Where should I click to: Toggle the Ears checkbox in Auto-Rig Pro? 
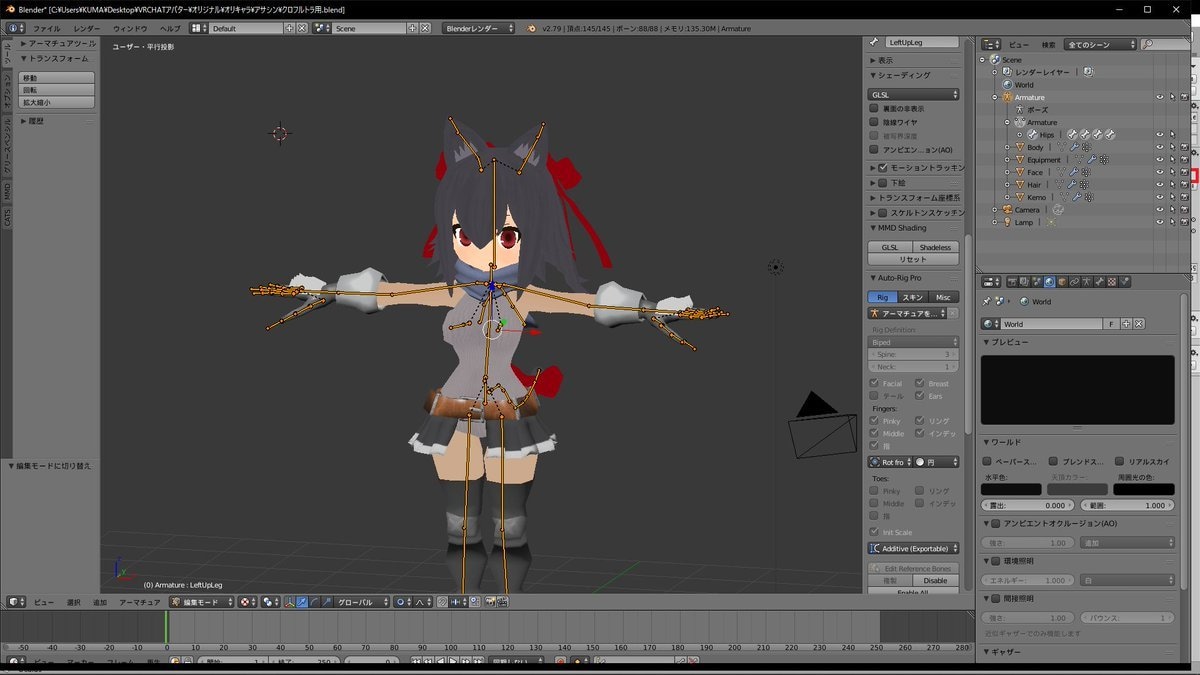(x=920, y=396)
